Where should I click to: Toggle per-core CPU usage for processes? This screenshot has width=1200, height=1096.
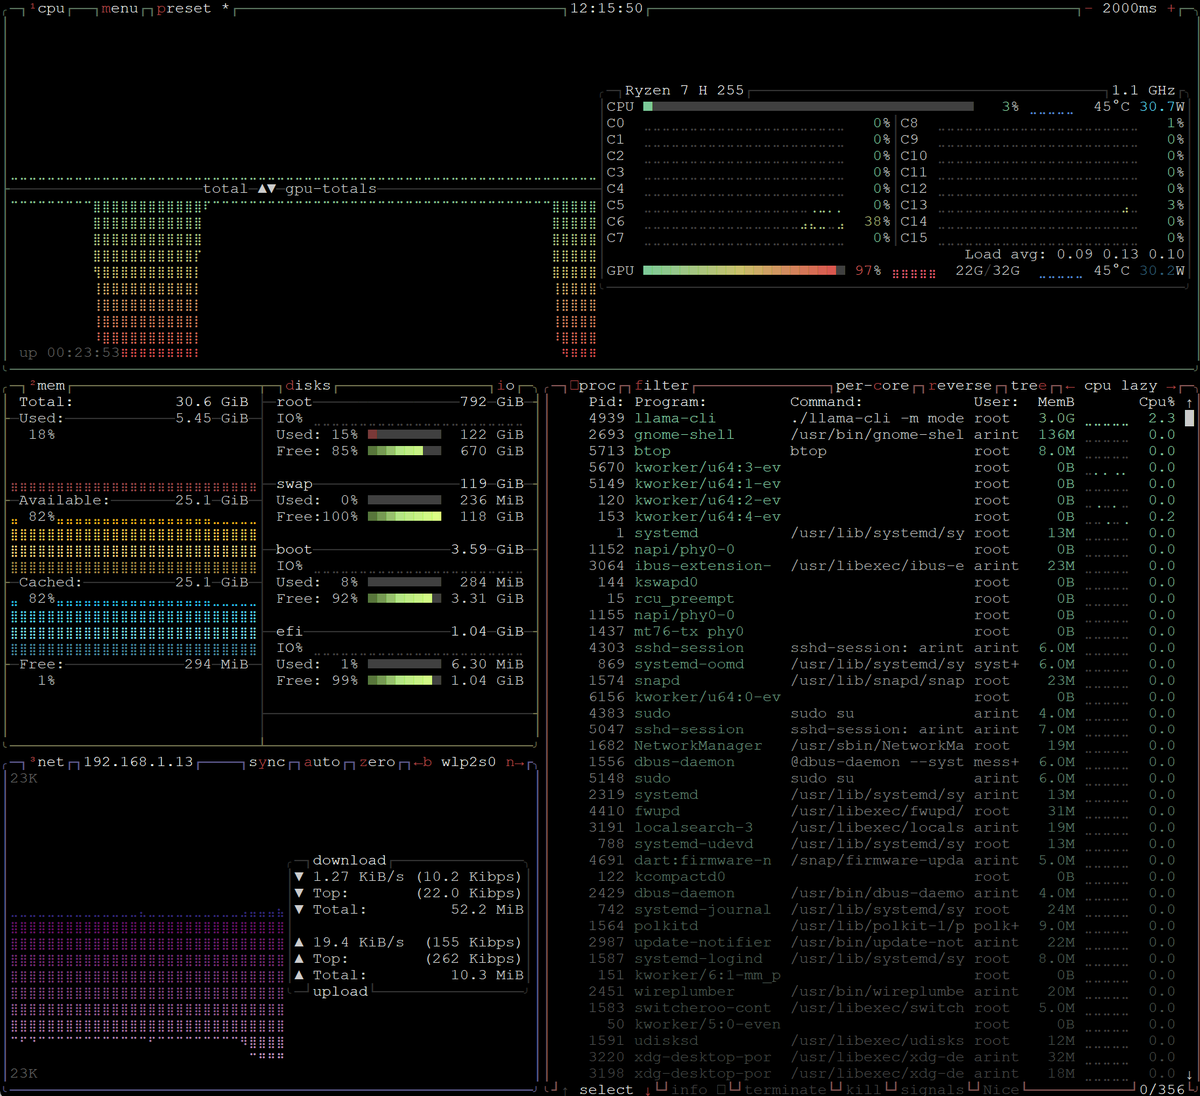(x=873, y=386)
